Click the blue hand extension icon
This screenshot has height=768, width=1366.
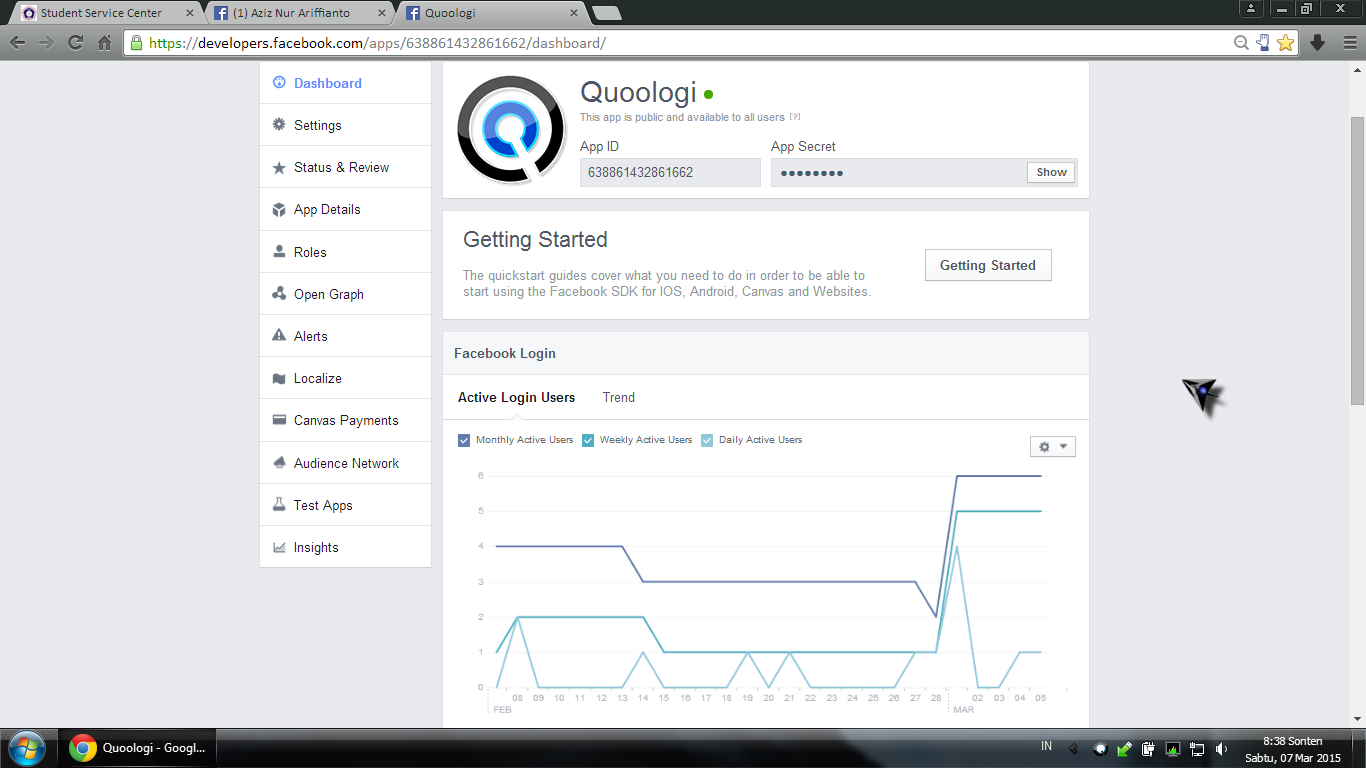1263,42
